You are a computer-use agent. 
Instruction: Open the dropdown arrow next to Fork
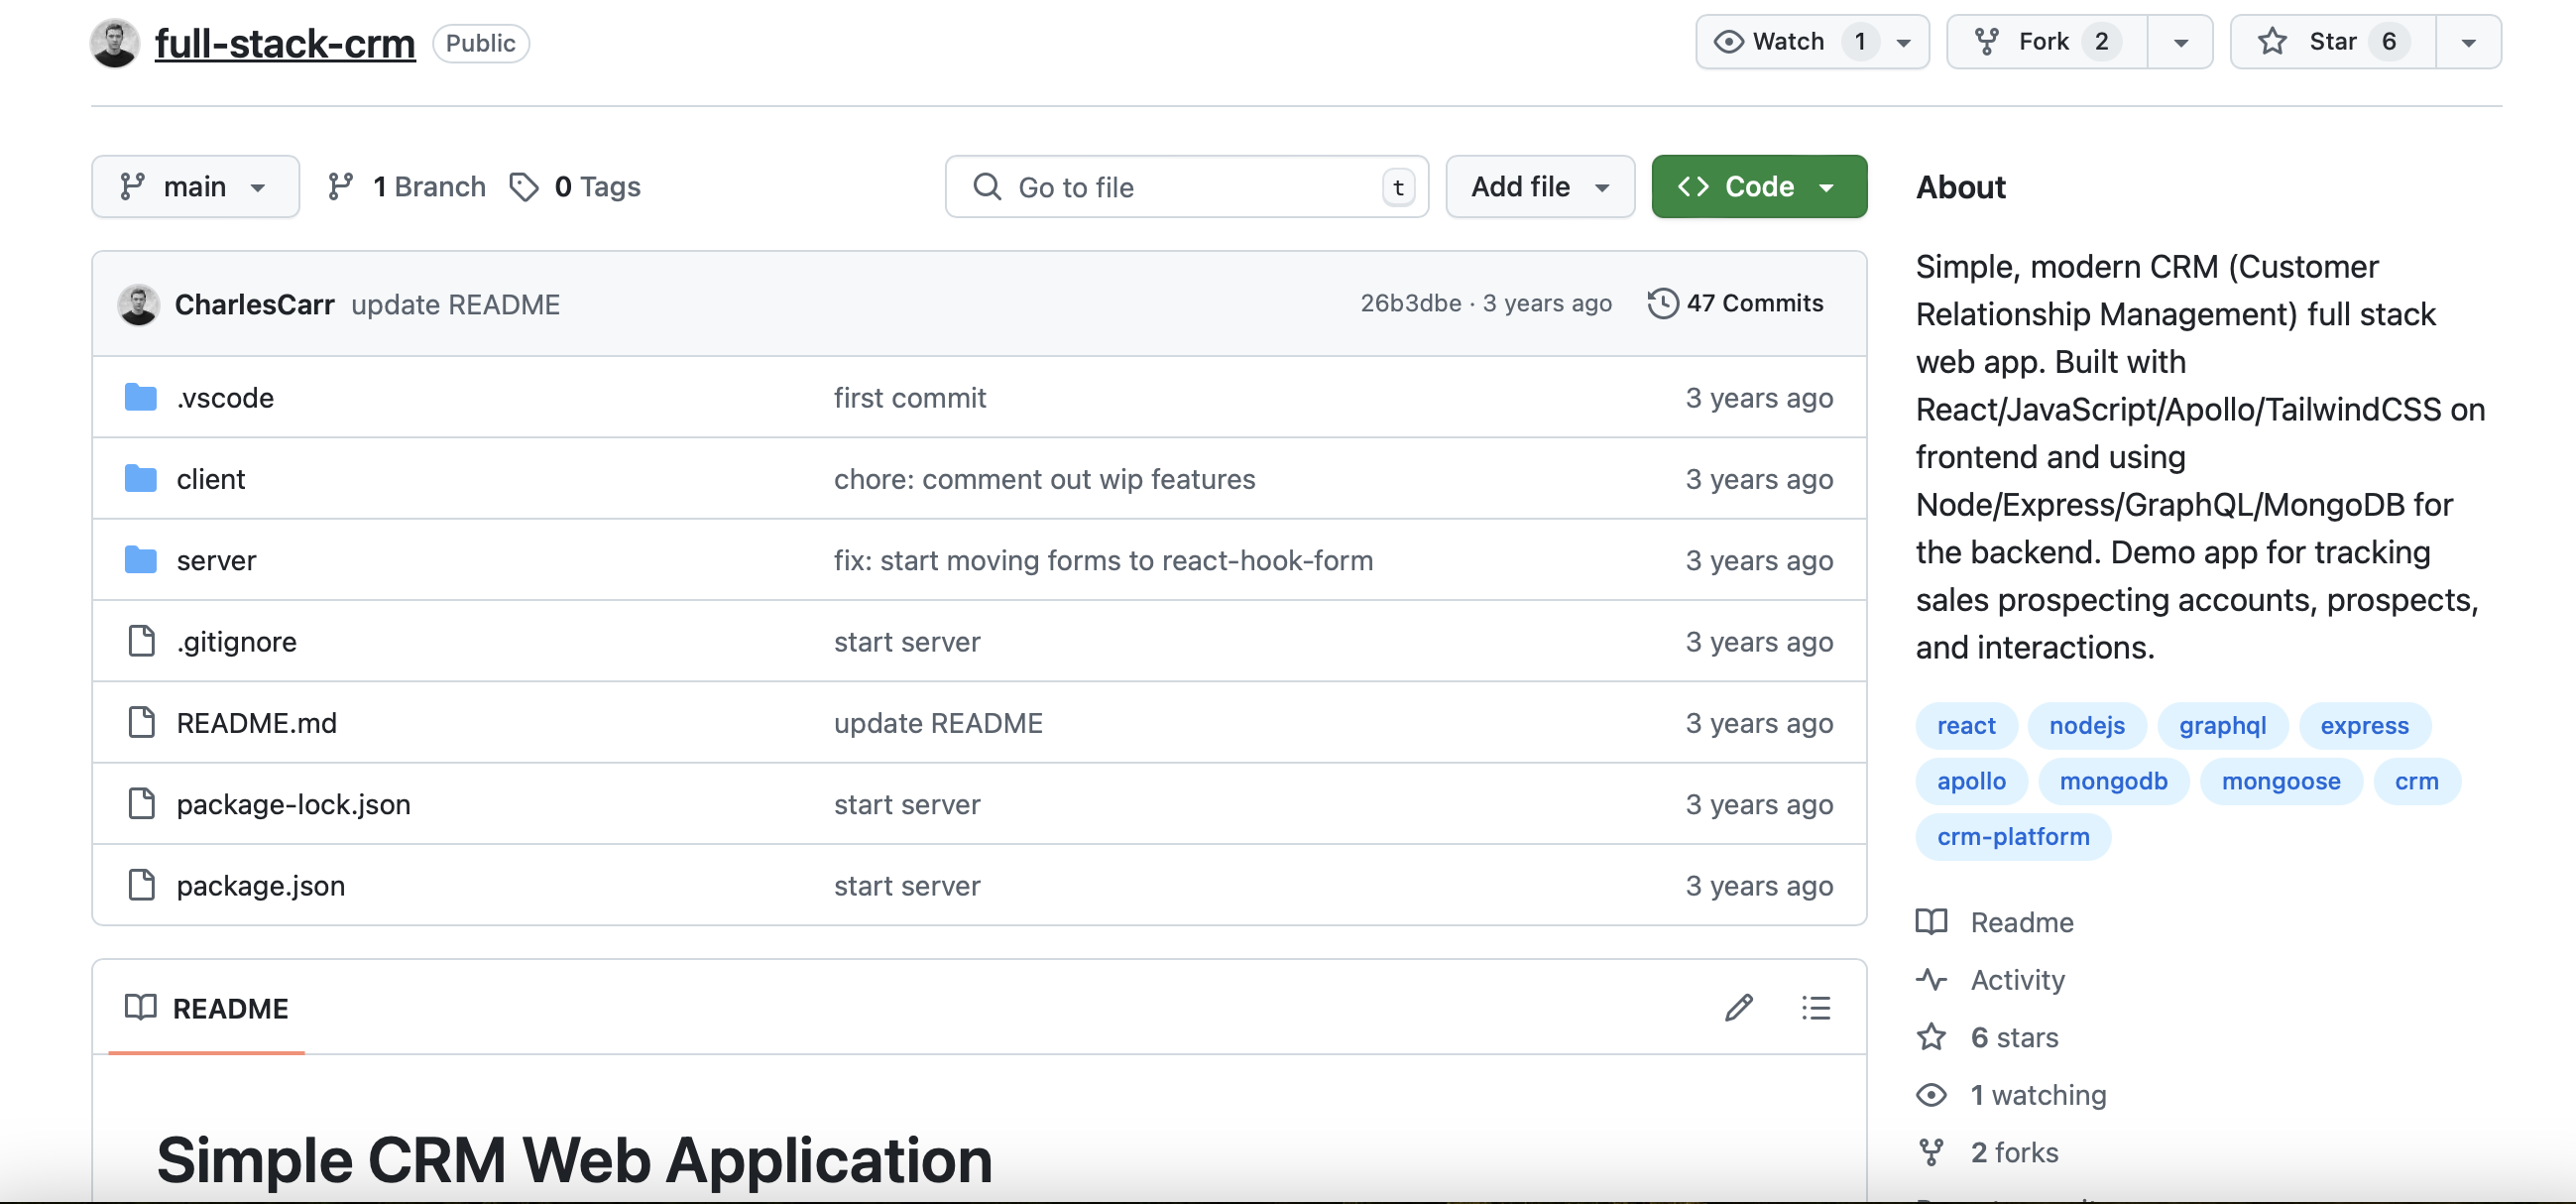coord(2180,42)
